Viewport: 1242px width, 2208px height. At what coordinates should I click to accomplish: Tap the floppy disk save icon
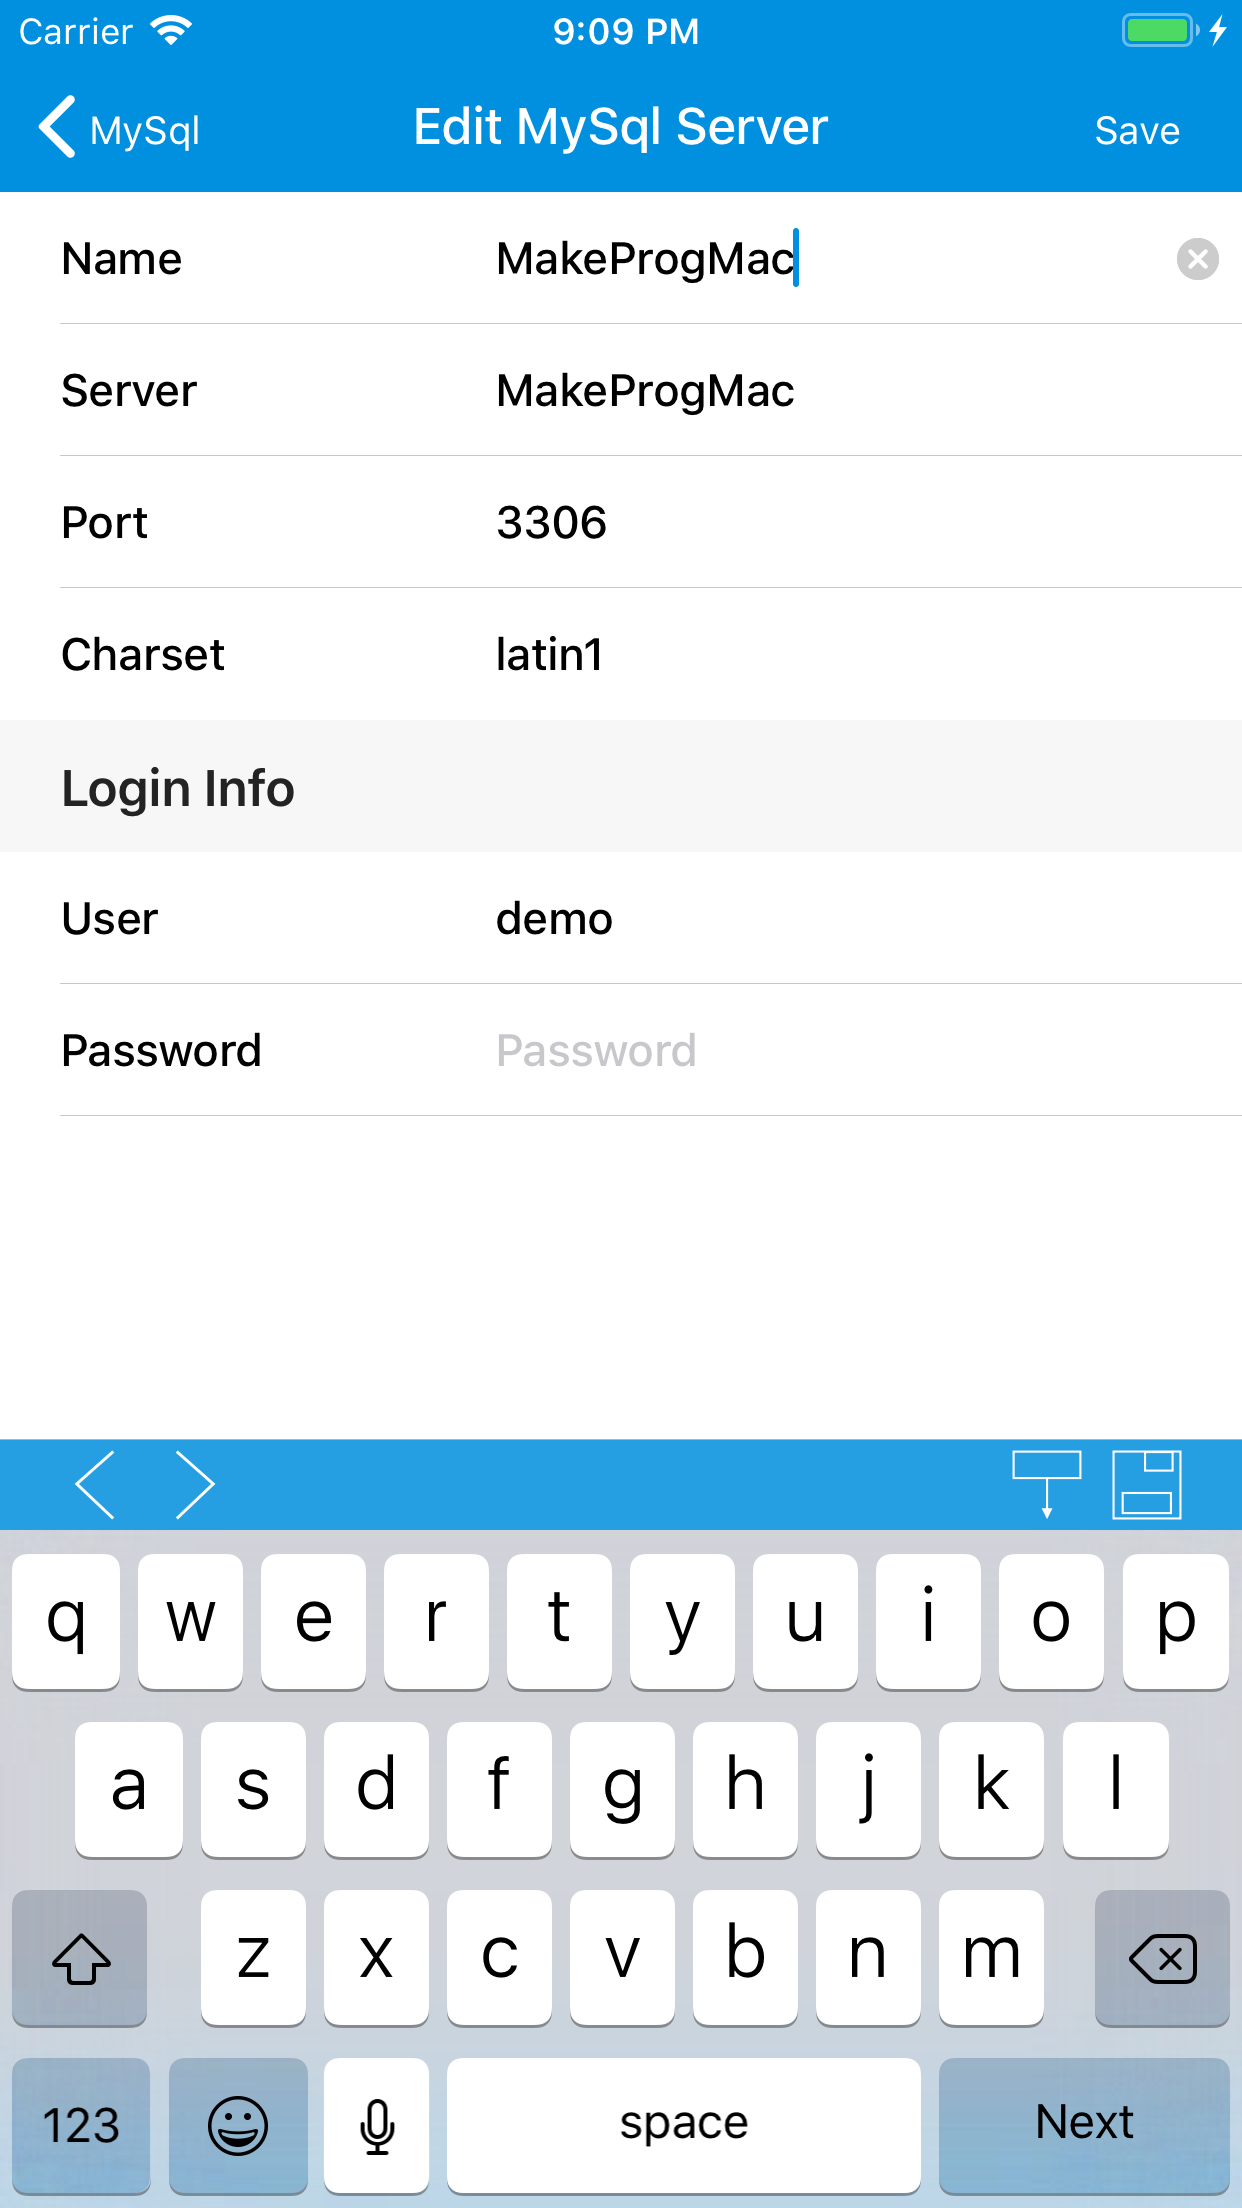[1147, 1485]
